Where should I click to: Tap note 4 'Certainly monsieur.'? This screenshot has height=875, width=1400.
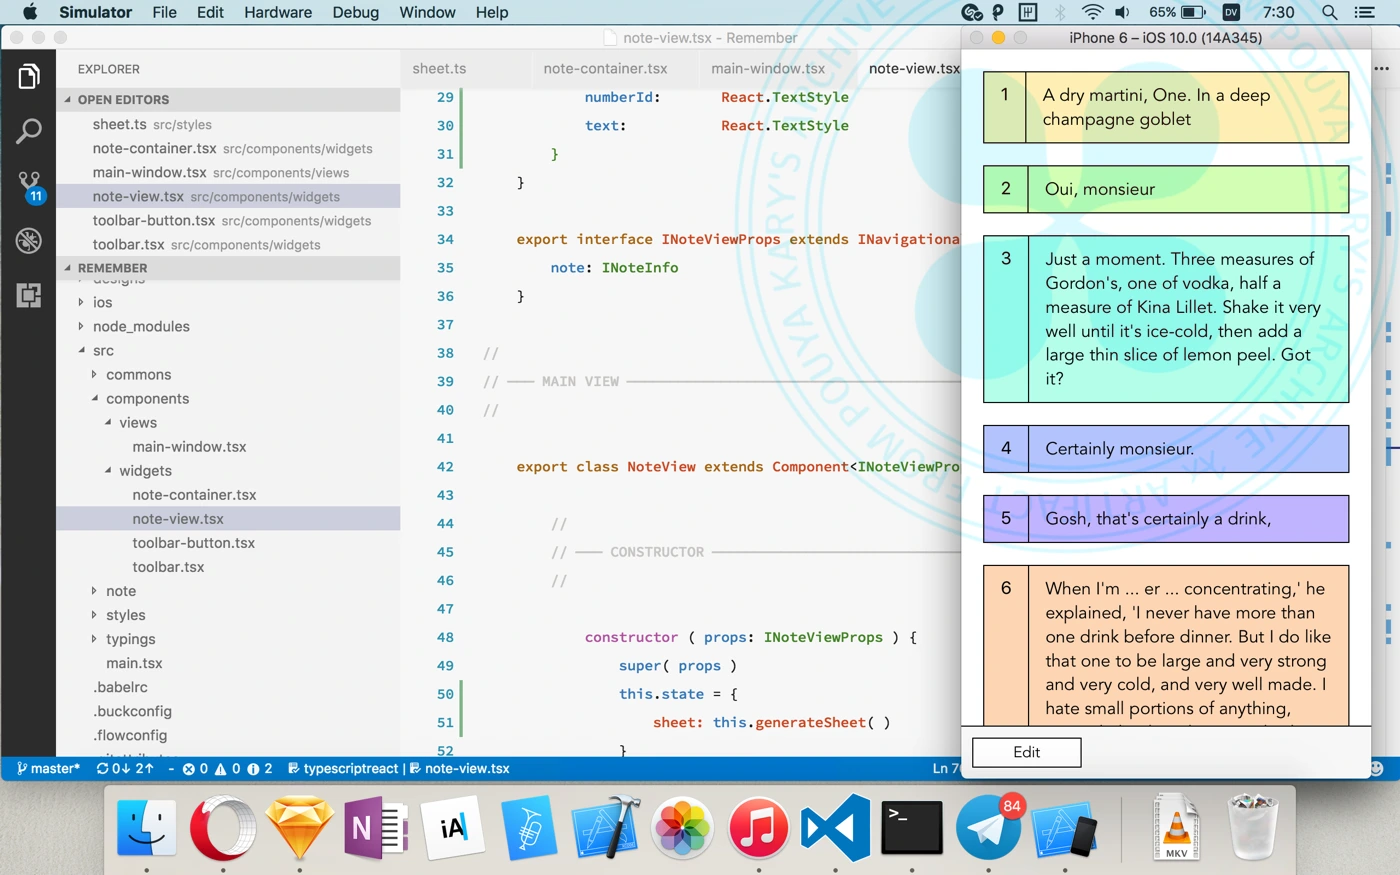[x=1165, y=449]
